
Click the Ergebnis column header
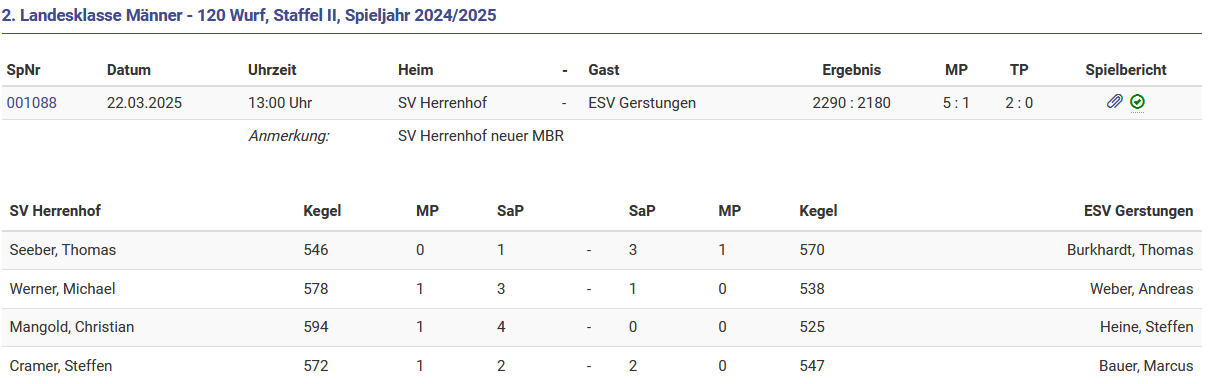pos(851,70)
